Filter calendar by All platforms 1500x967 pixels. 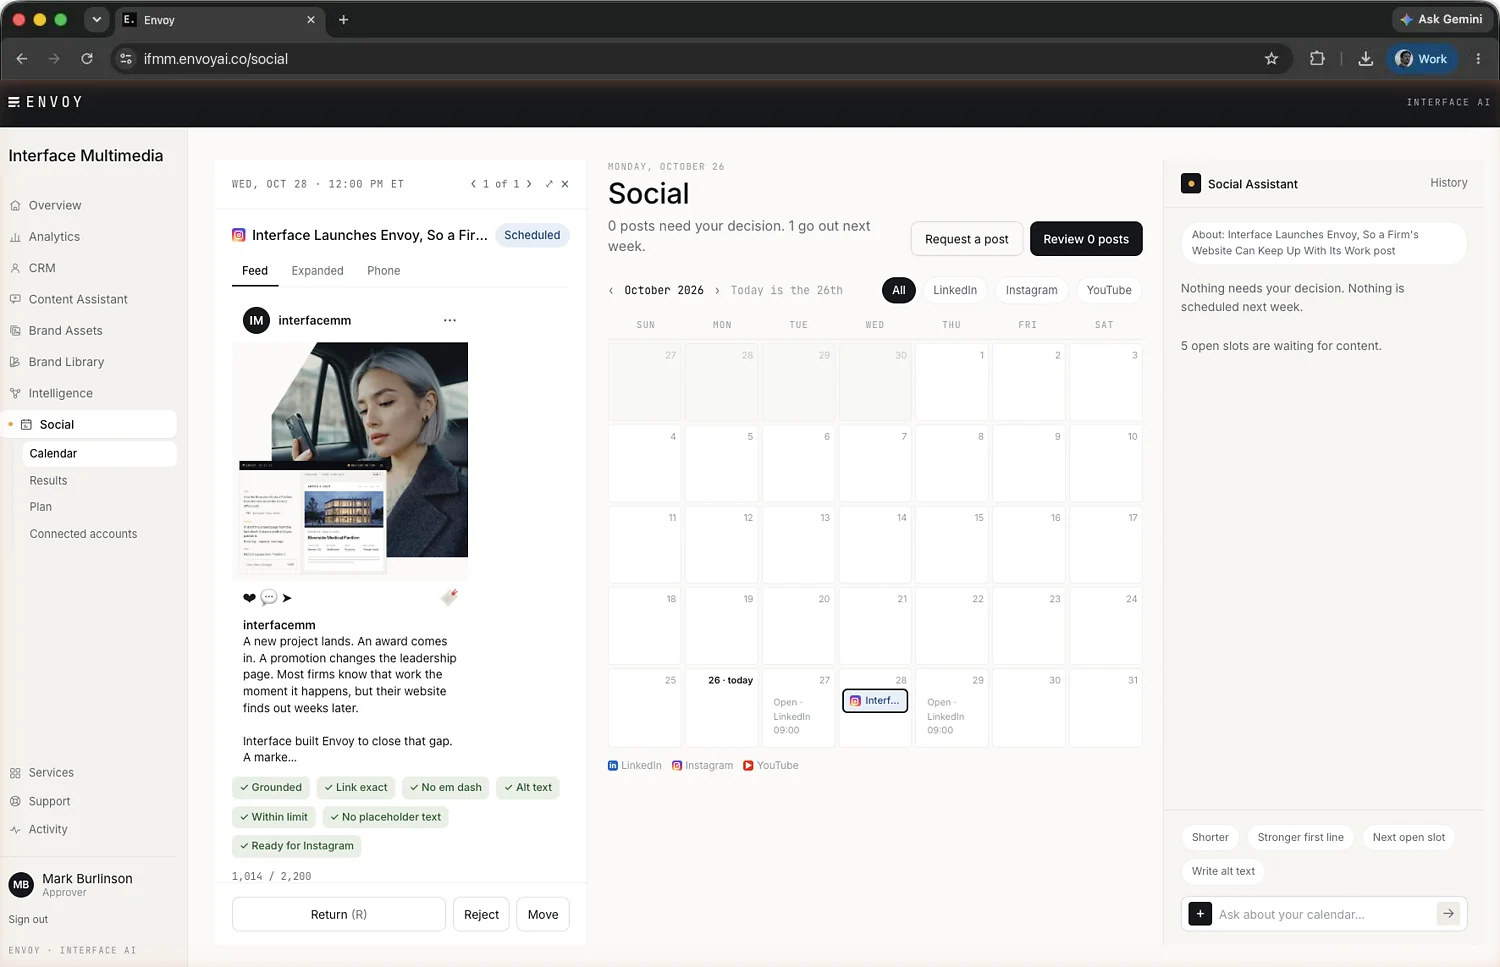coord(899,290)
